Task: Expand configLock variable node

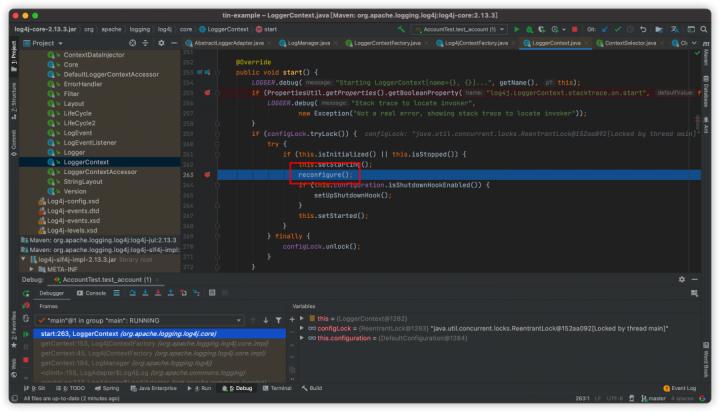Action: [x=302, y=328]
